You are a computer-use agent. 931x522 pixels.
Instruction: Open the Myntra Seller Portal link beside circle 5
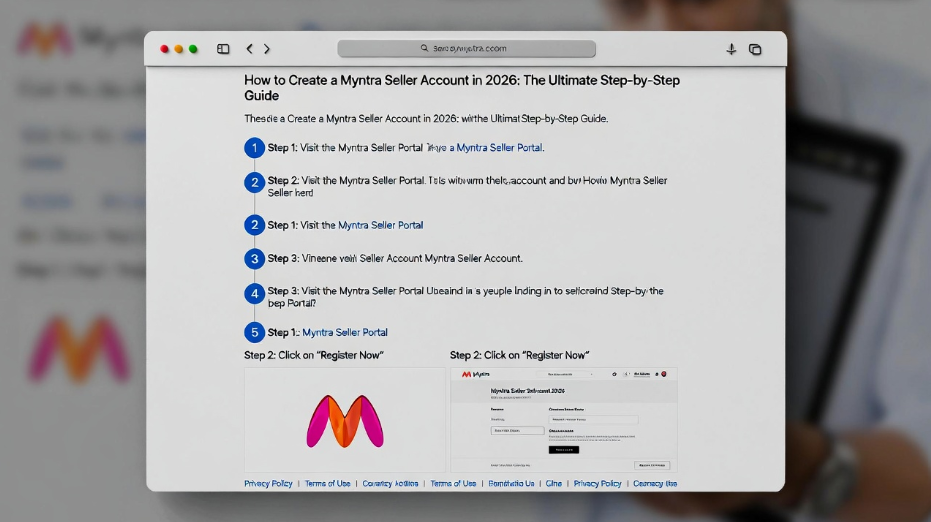(345, 332)
